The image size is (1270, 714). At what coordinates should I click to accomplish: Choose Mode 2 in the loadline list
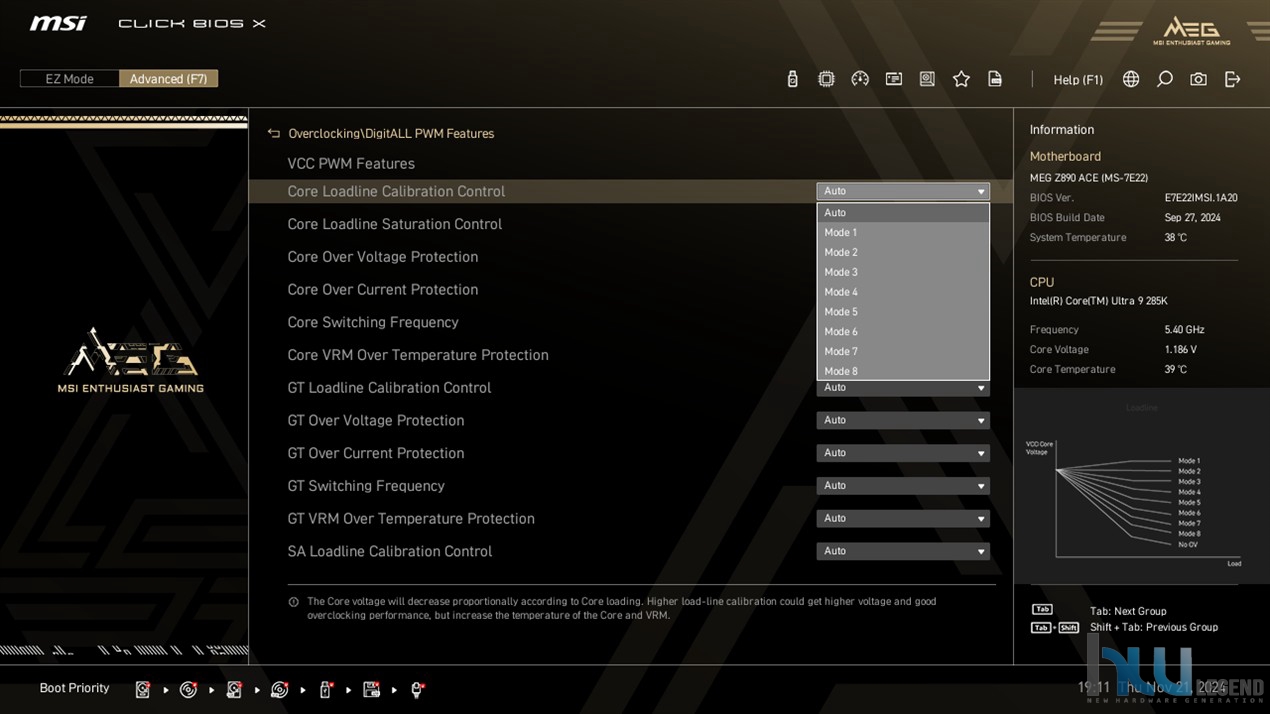click(903, 253)
